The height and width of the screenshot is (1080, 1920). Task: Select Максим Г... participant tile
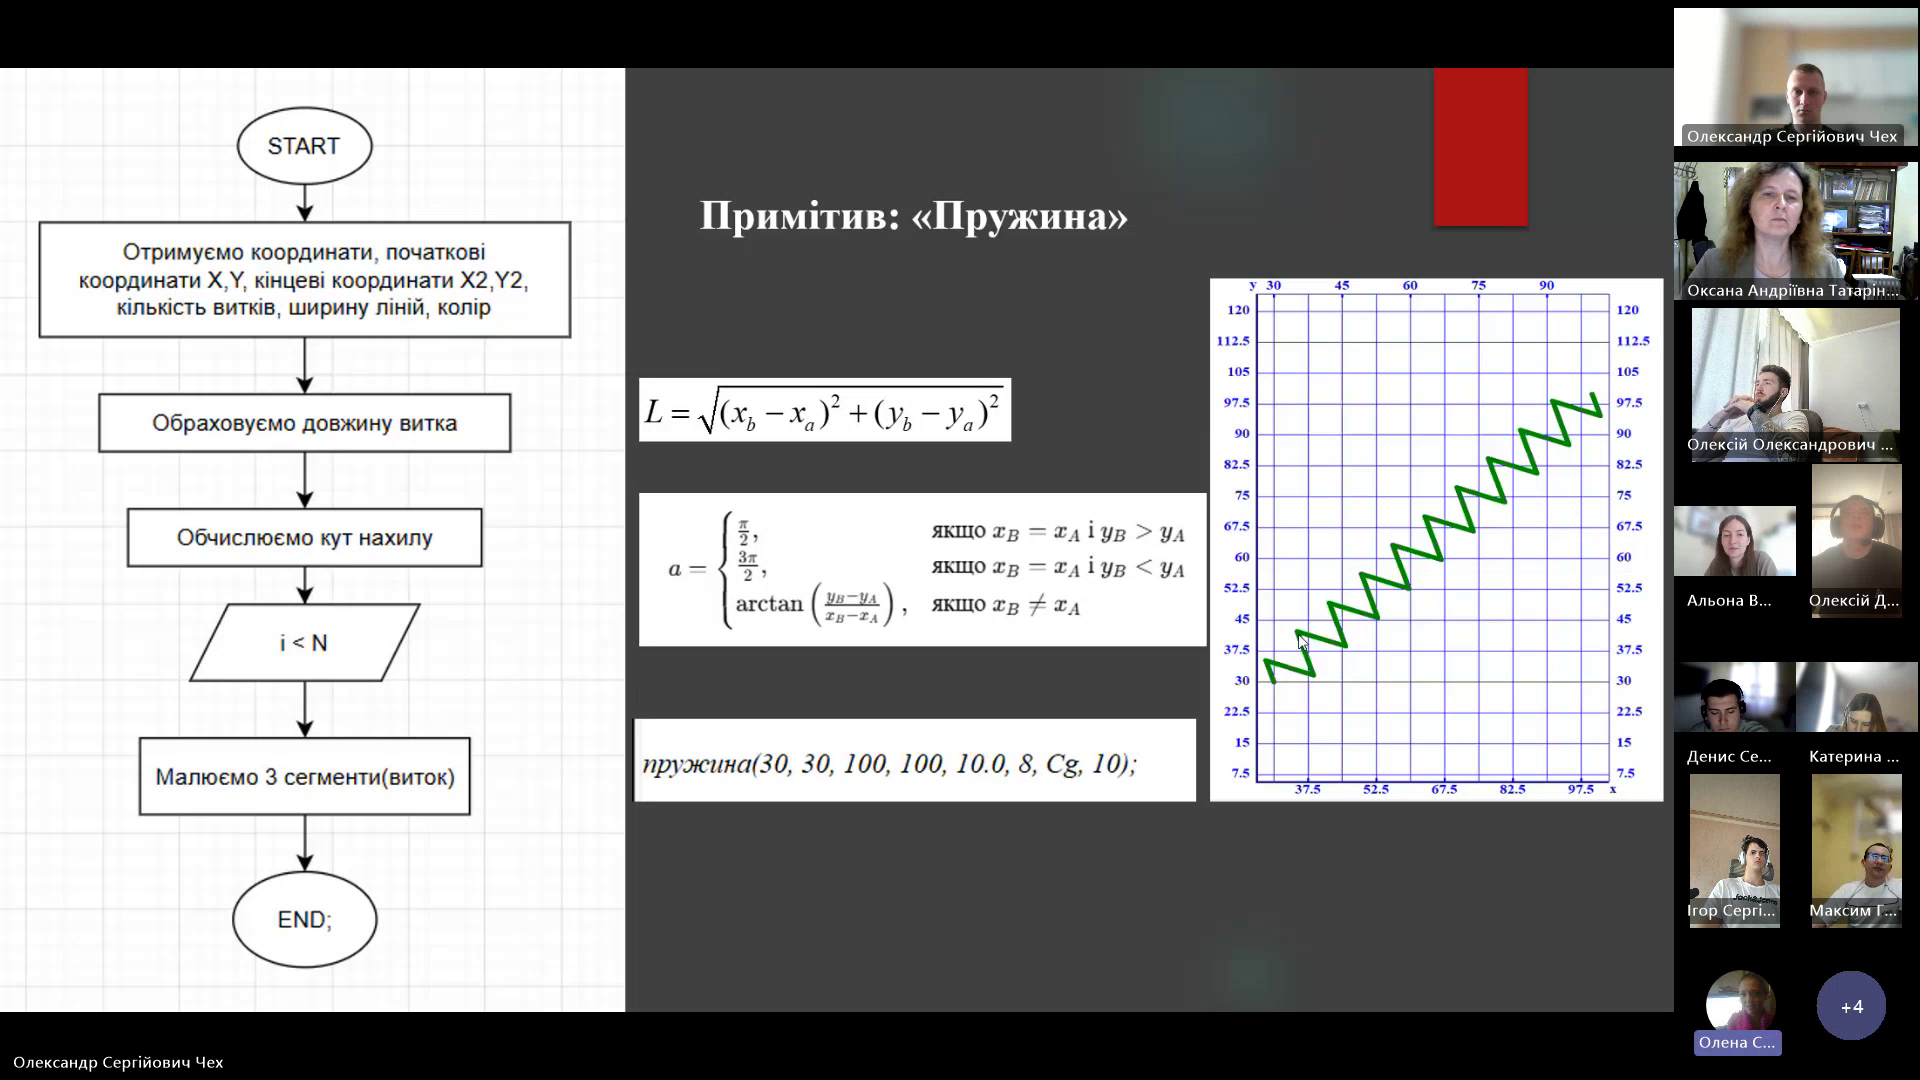click(1856, 850)
